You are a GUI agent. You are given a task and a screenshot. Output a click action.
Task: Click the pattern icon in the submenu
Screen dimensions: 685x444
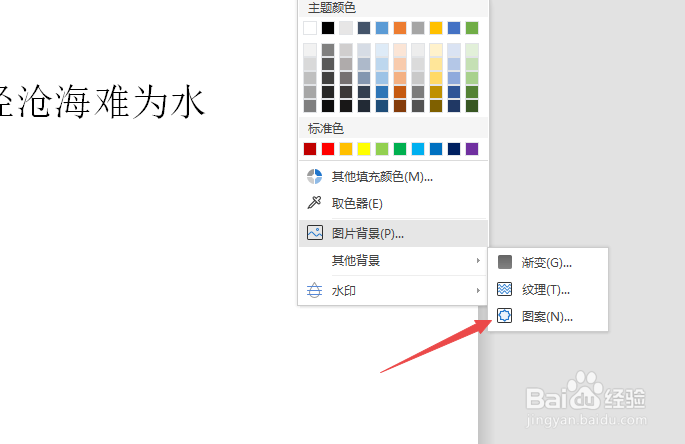pos(505,316)
